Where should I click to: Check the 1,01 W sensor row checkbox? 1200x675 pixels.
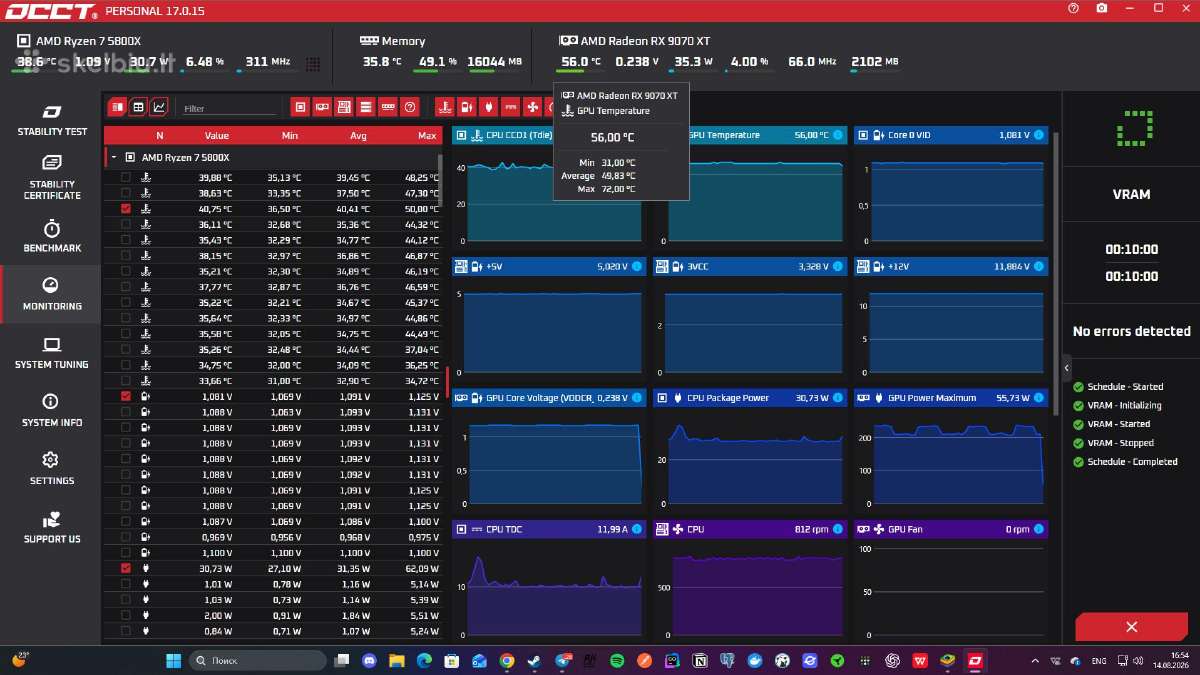click(x=126, y=584)
